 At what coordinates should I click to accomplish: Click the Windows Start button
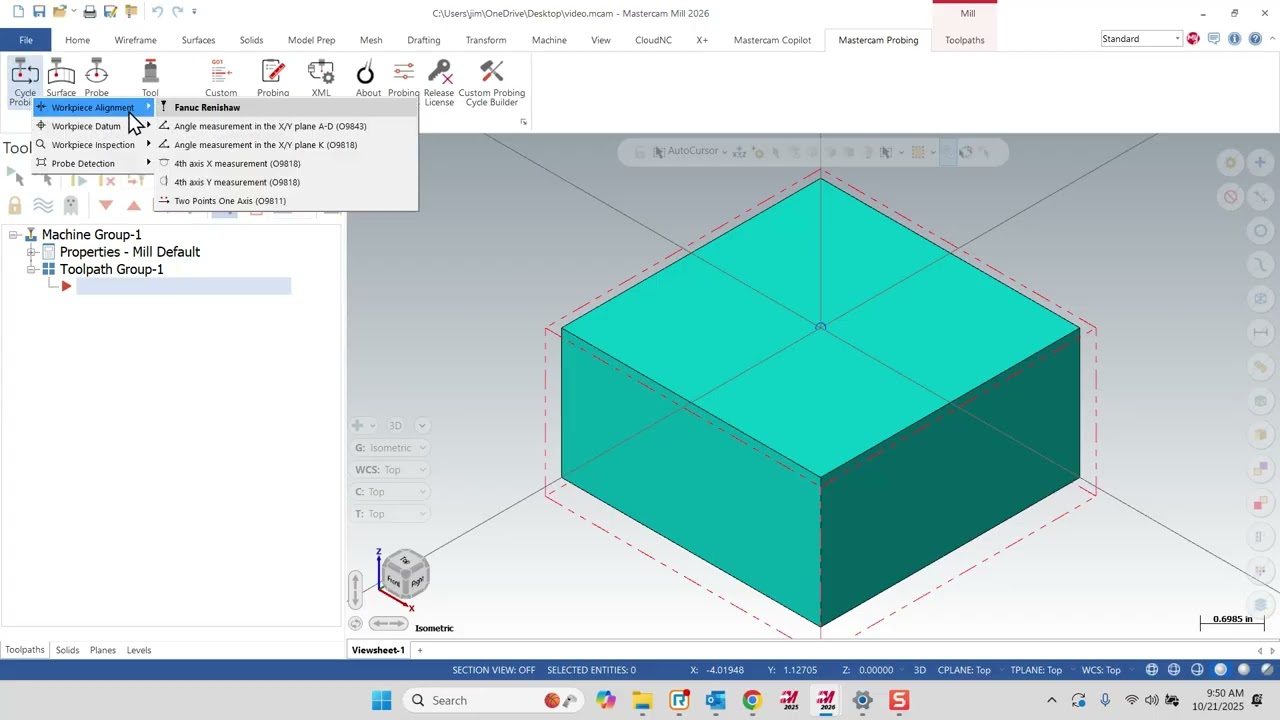381,700
